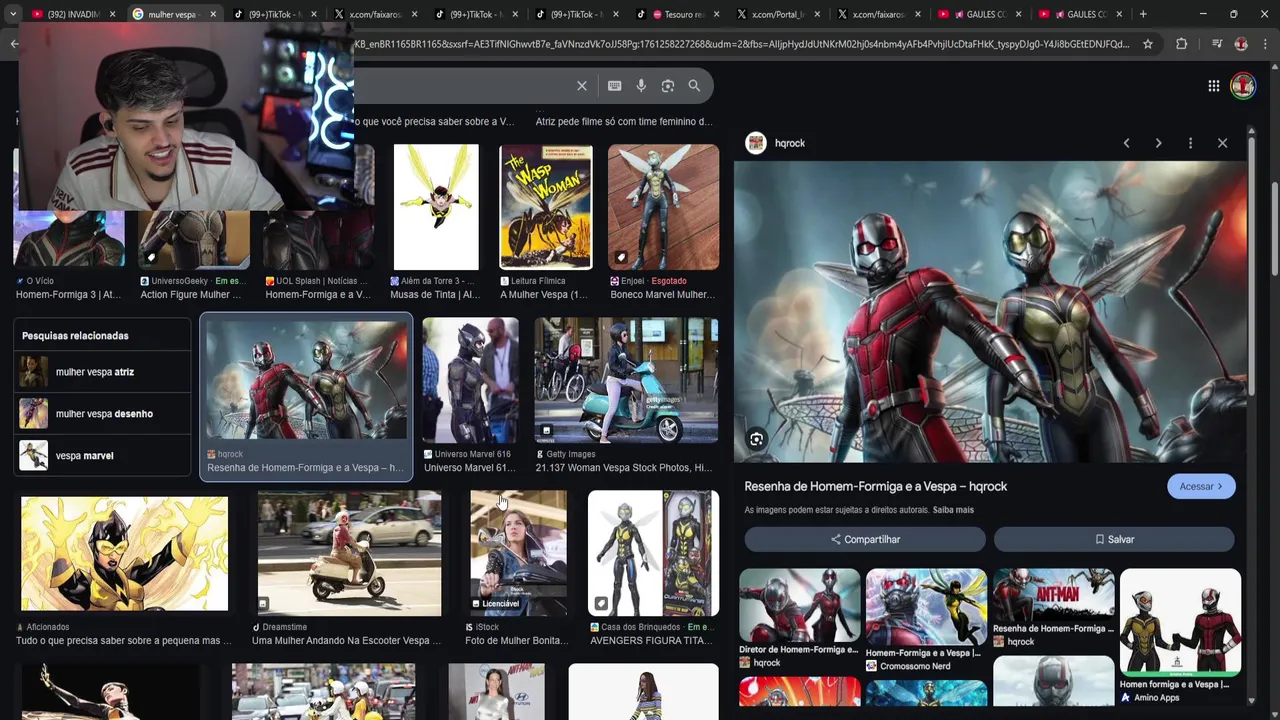Viewport: 1280px width, 720px height.
Task: Open the Google account avatar menu
Action: 1243,86
